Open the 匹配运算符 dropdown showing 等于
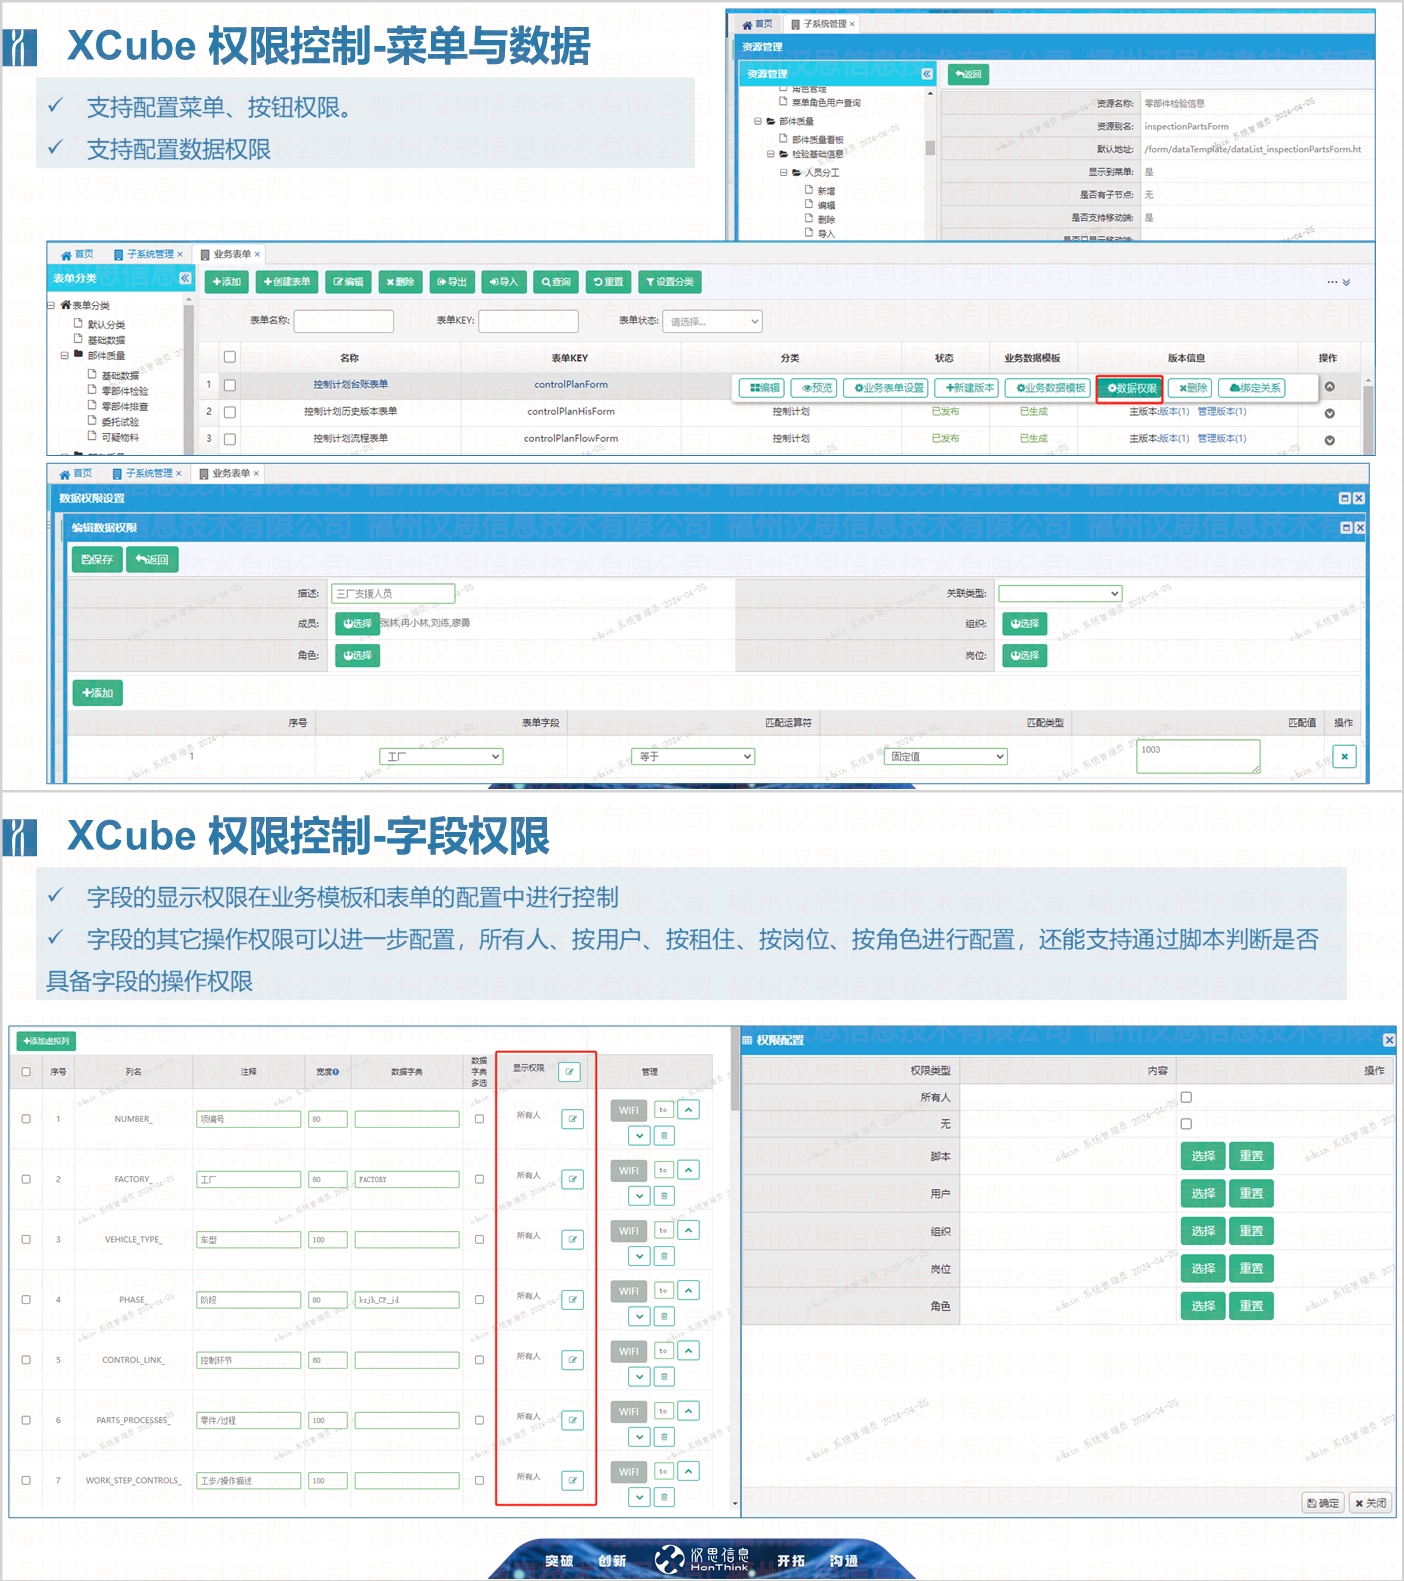This screenshot has width=1404, height=1581. (693, 757)
